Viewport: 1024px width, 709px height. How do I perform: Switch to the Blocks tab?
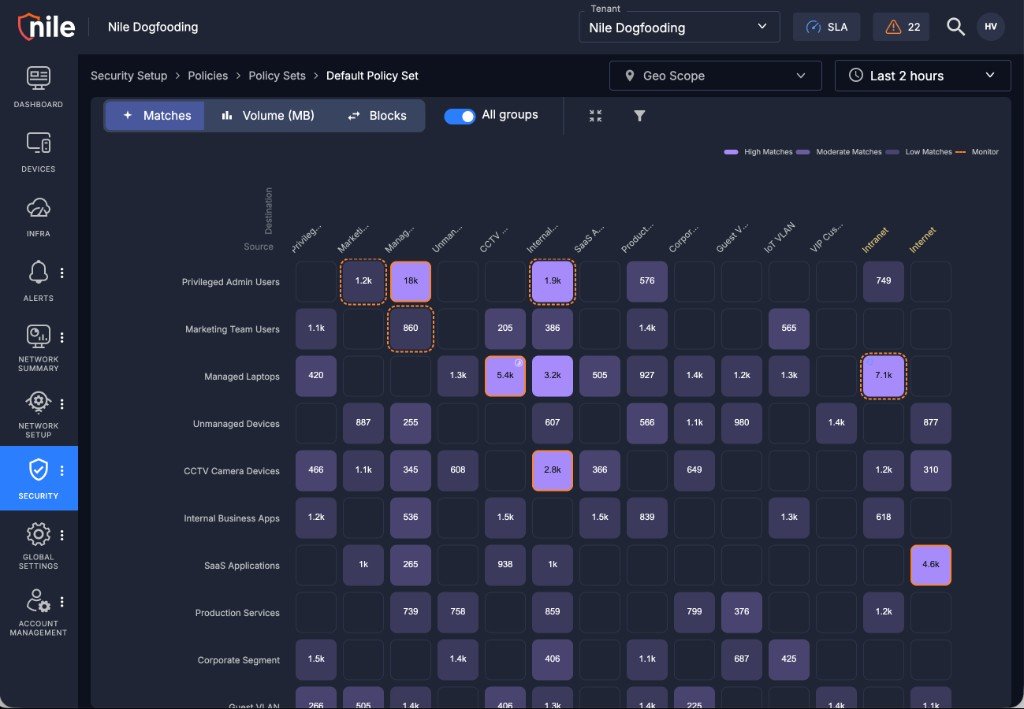click(x=377, y=116)
